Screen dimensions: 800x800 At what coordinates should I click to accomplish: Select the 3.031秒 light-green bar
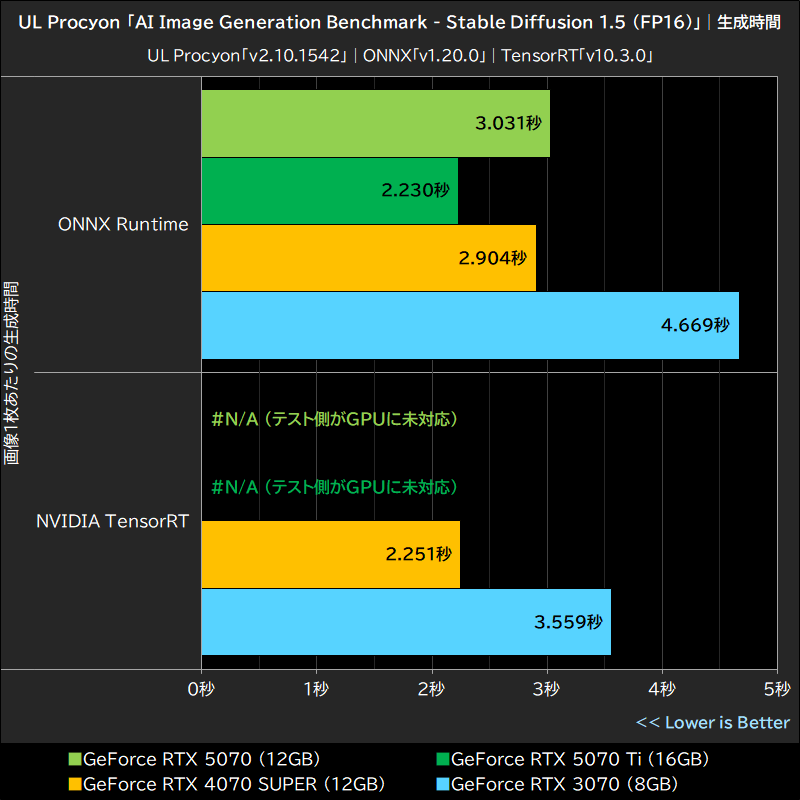375,124
